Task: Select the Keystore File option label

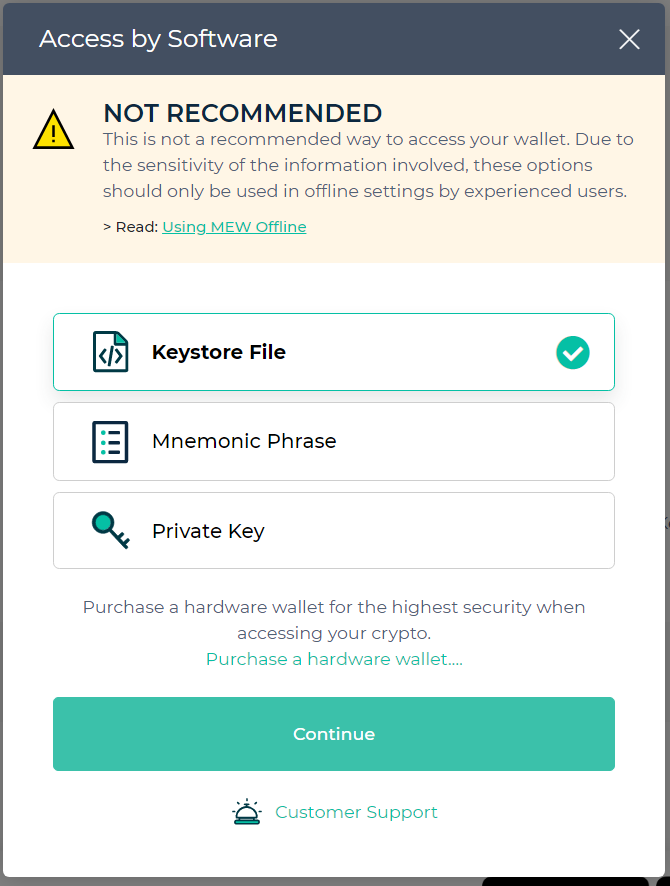Action: (219, 352)
